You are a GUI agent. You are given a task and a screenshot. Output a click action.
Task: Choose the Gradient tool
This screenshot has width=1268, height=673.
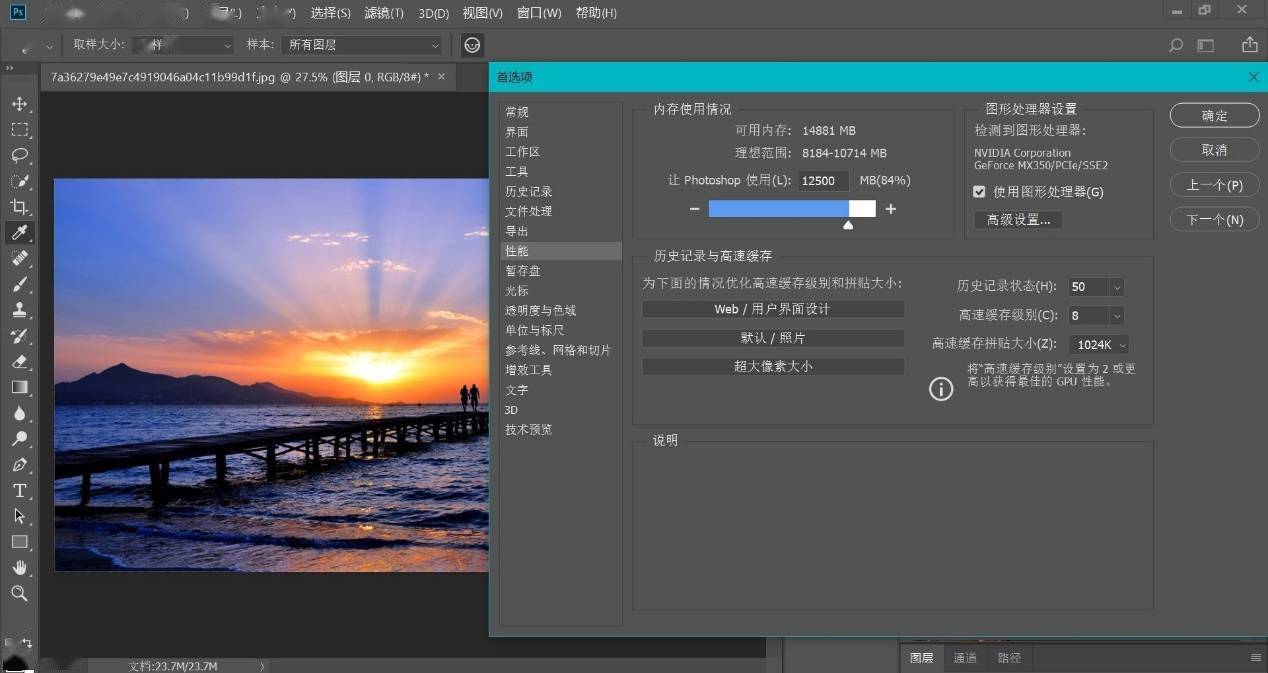19,387
